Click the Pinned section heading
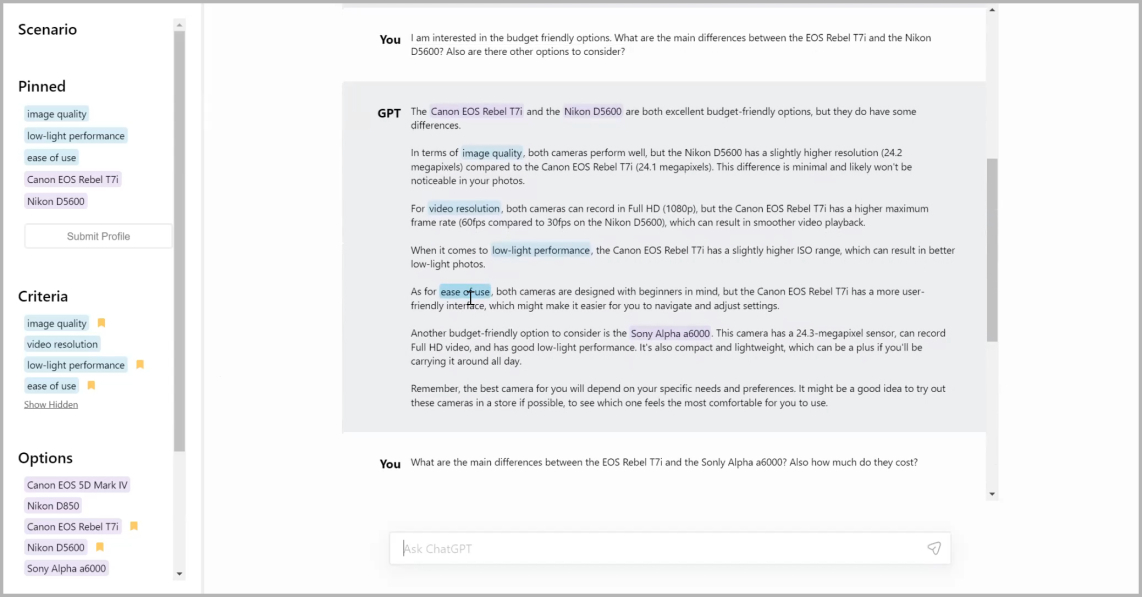The height and width of the screenshot is (597, 1142). pyautogui.click(x=42, y=87)
